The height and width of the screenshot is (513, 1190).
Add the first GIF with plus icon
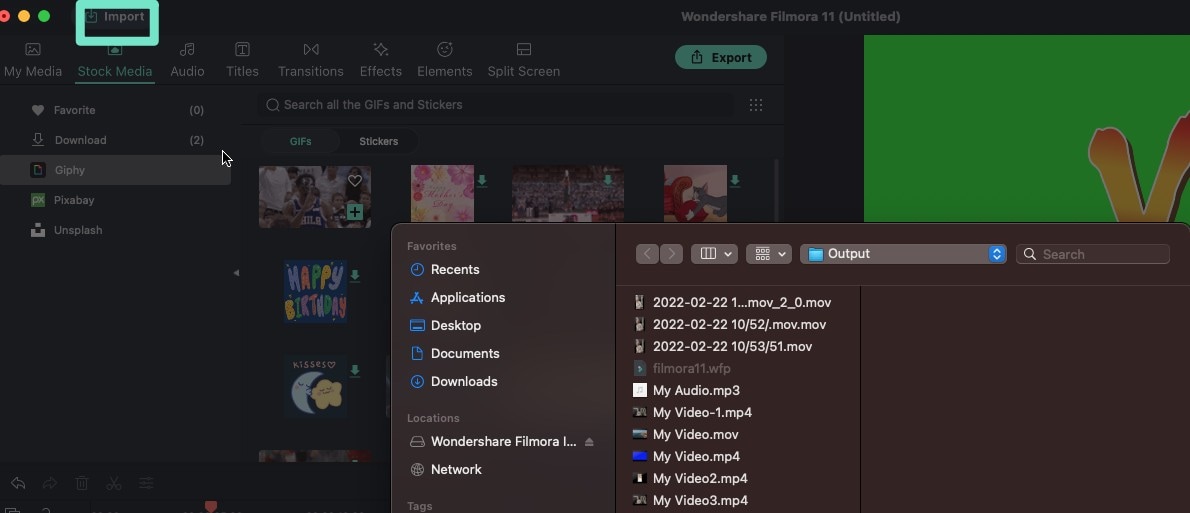354,212
